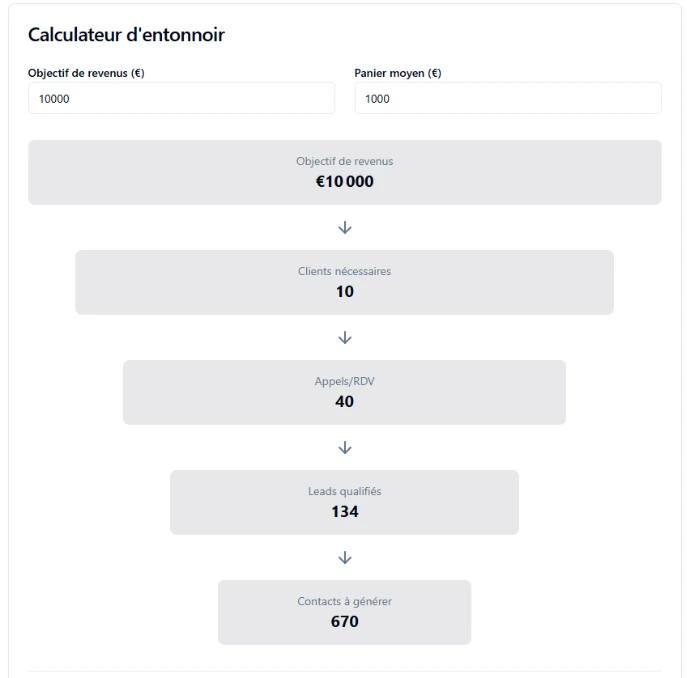Click the arrow below the Objectif de revenus box
The width and height of the screenshot is (690, 678).
[x=345, y=228]
